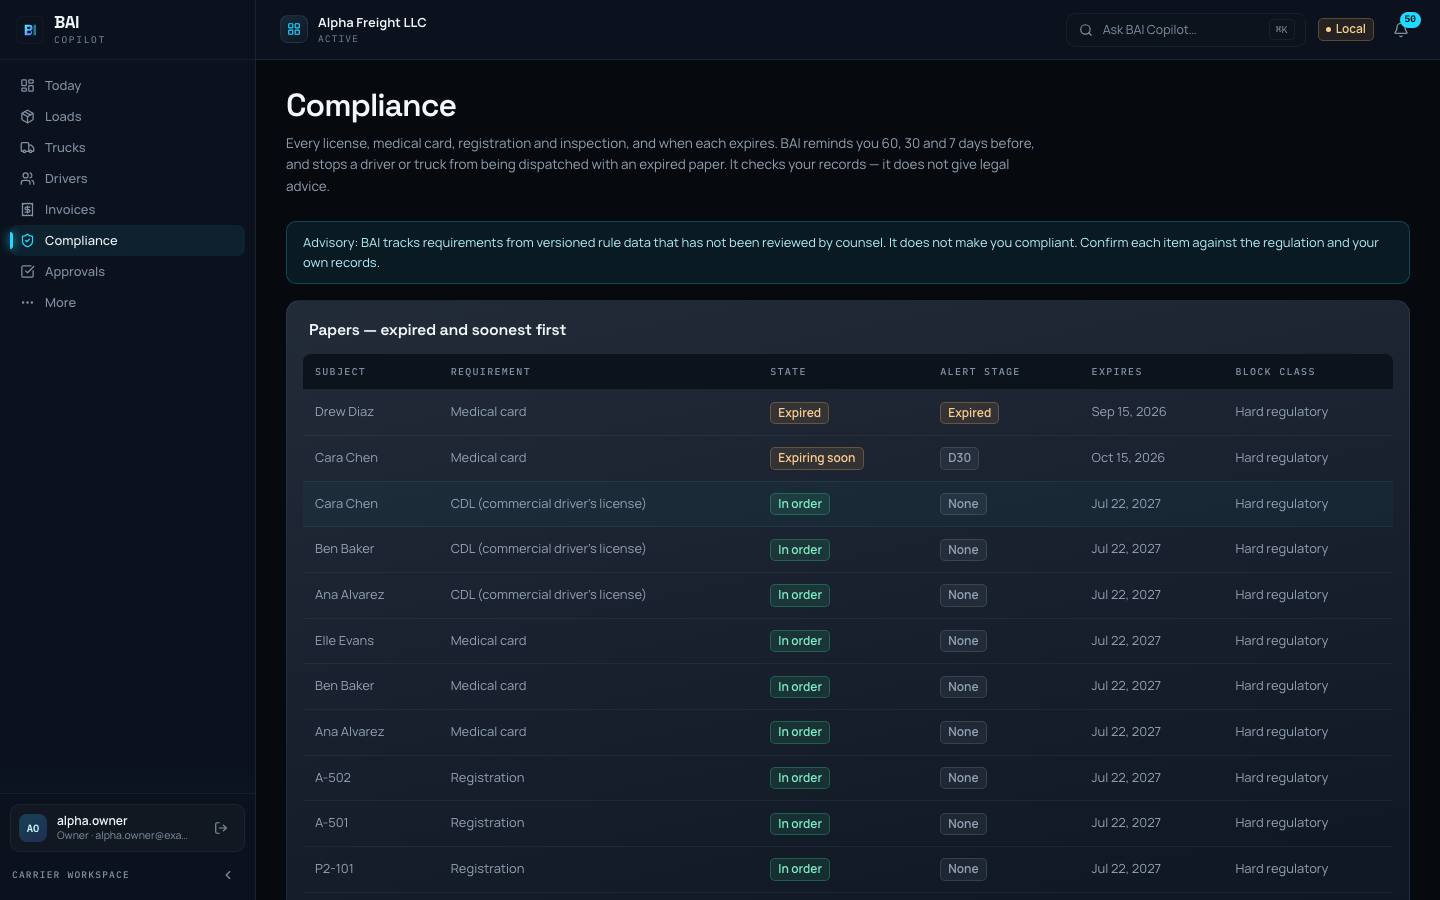Viewport: 1440px width, 900px height.
Task: Click the Alpha Freight LLC company name
Action: tap(372, 23)
